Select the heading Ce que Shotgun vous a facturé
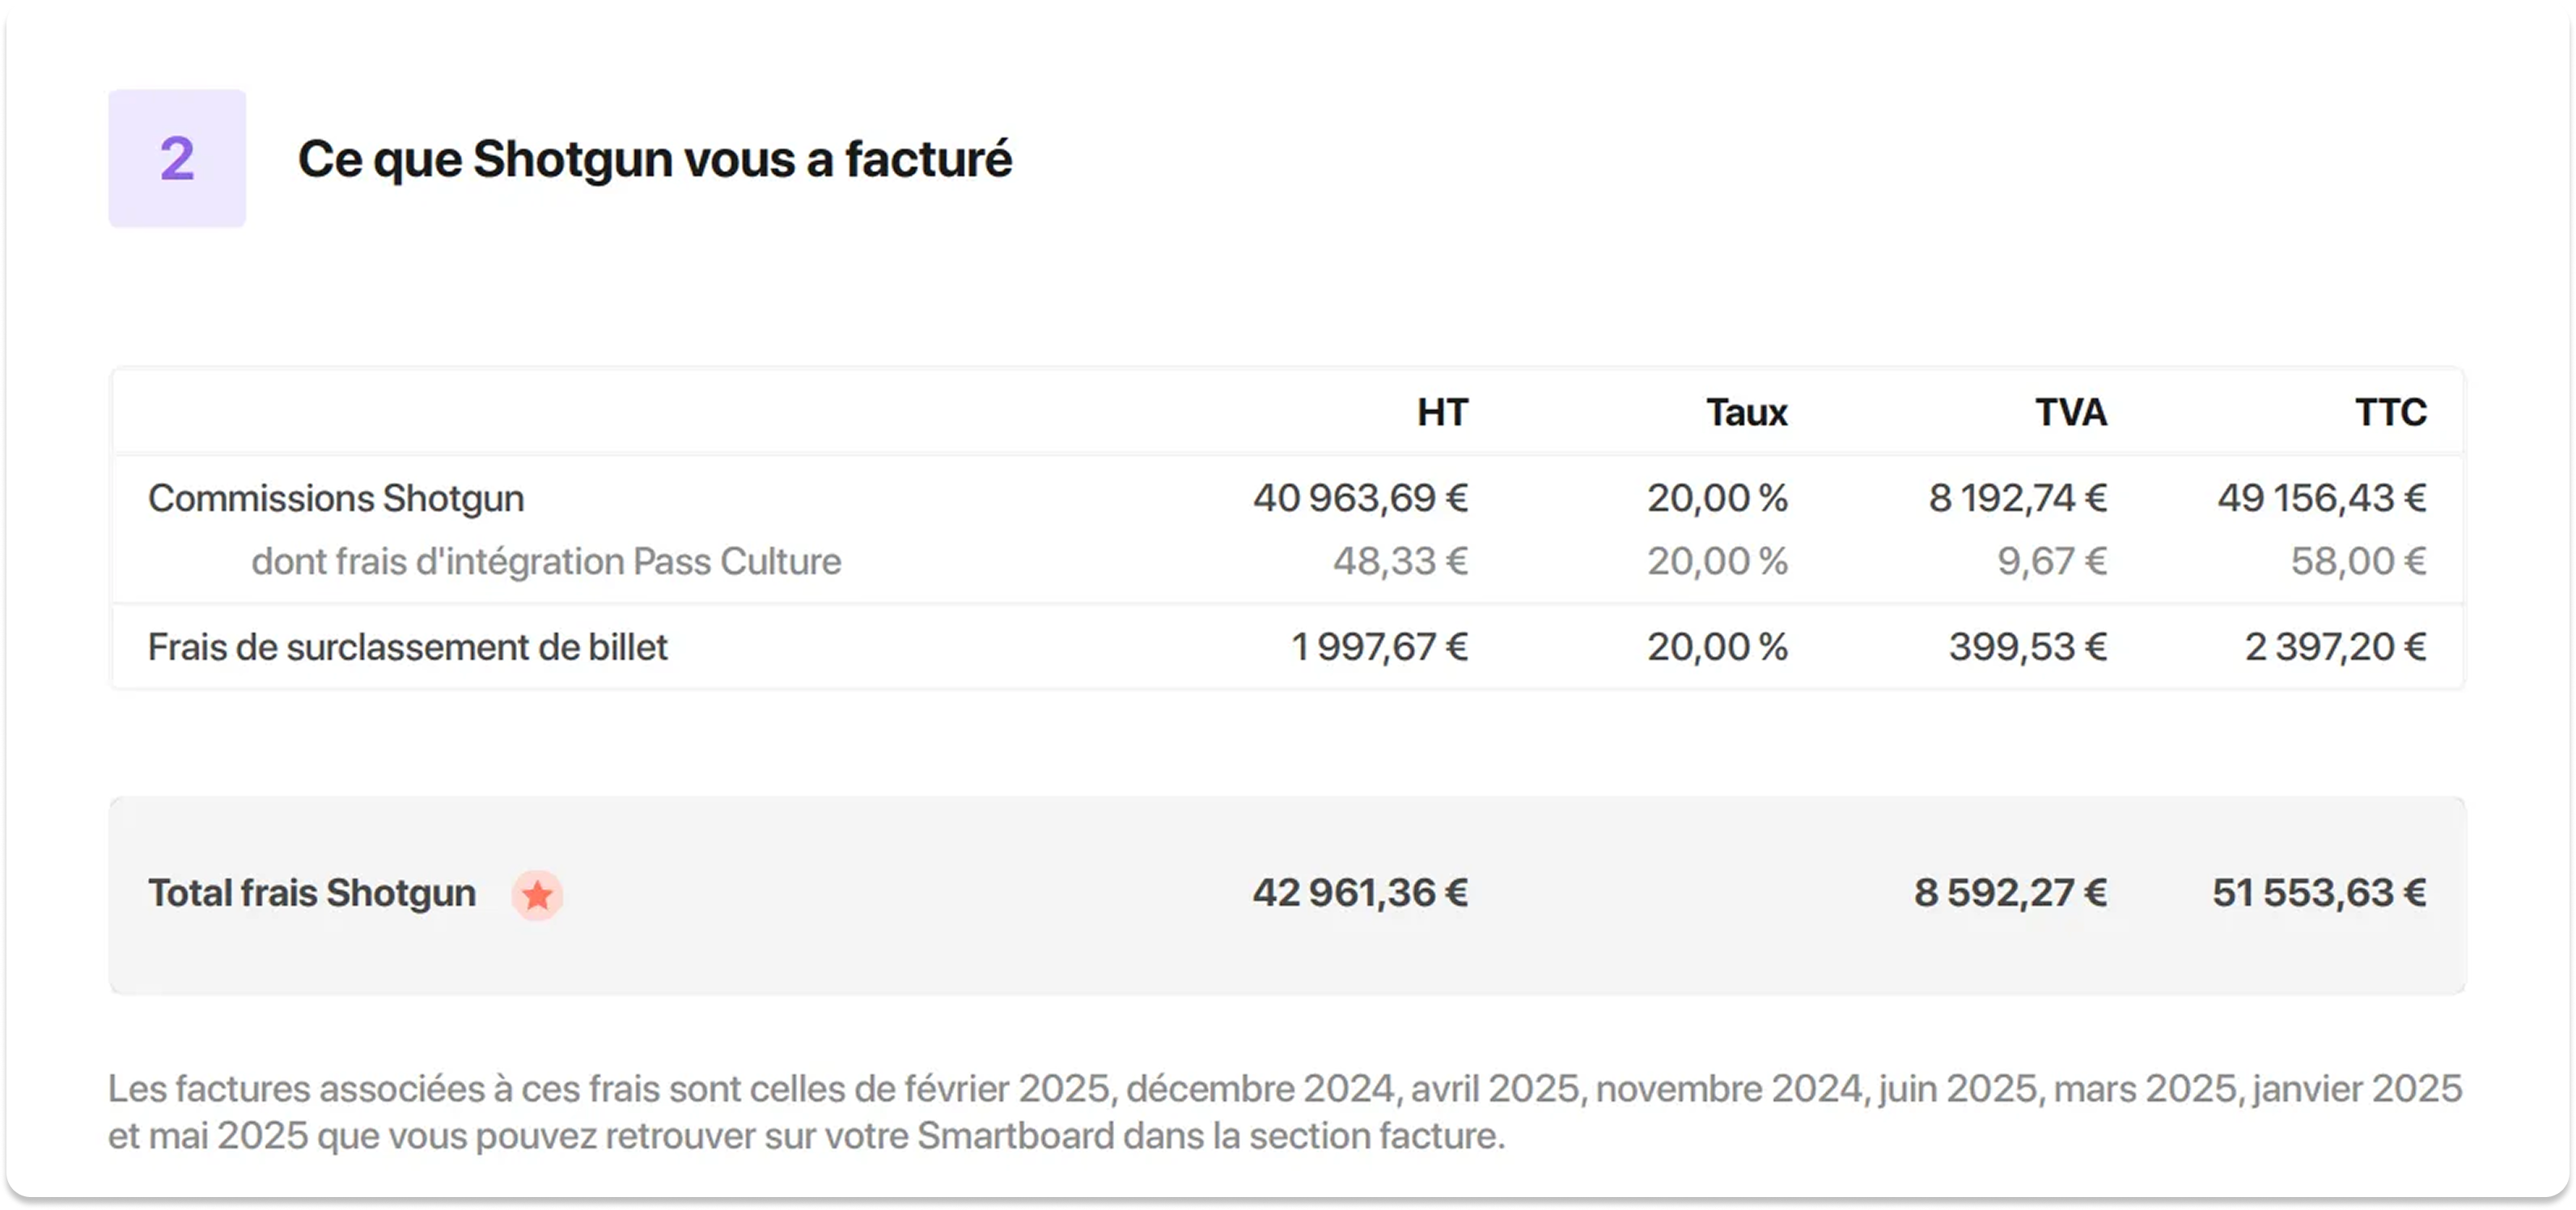This screenshot has height=1210, width=2576. [655, 159]
